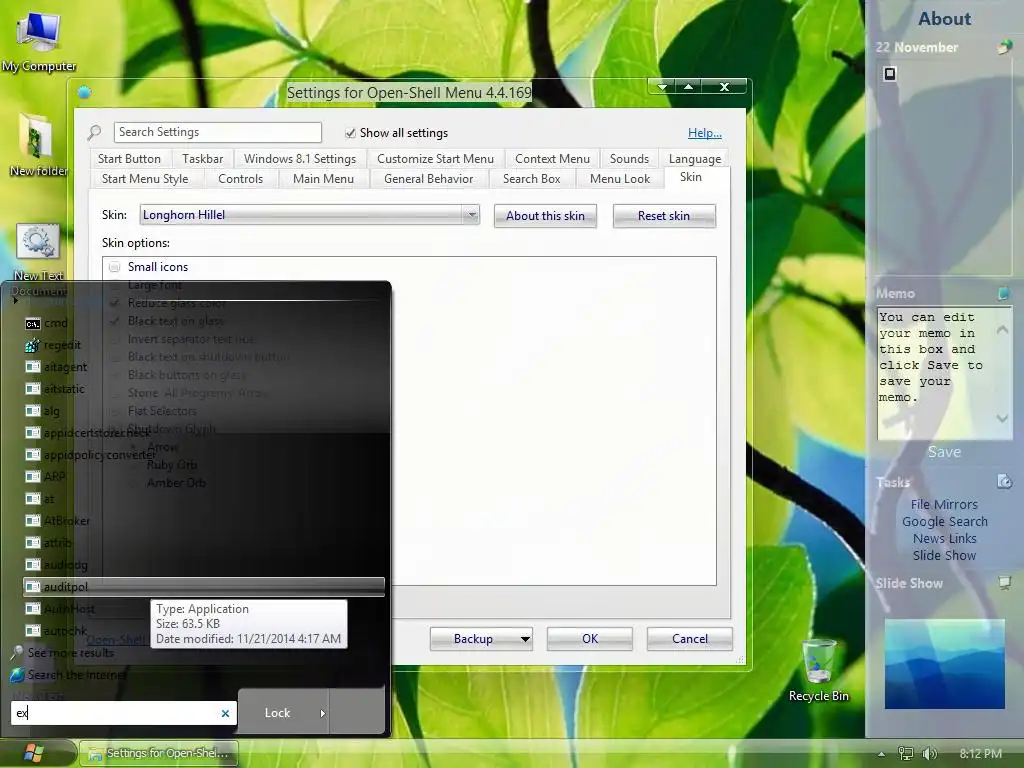The image size is (1024, 768).
Task: Click the roll-down arrow in the settings title bar
Action: point(663,87)
